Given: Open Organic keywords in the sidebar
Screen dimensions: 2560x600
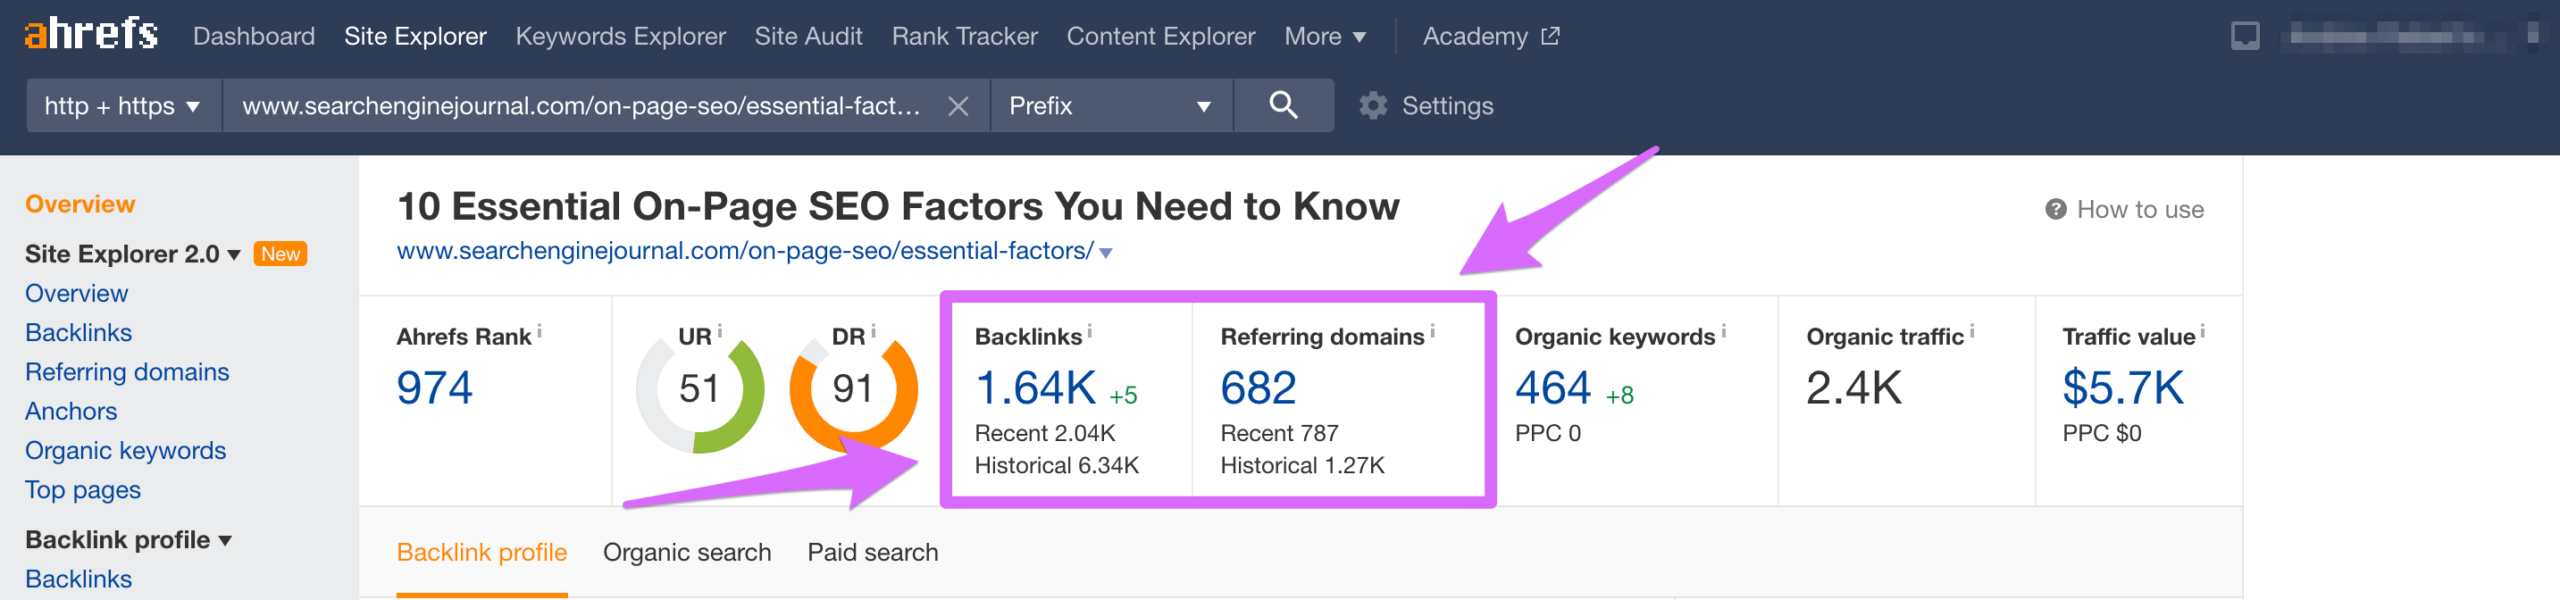Looking at the screenshot, I should pos(126,450).
